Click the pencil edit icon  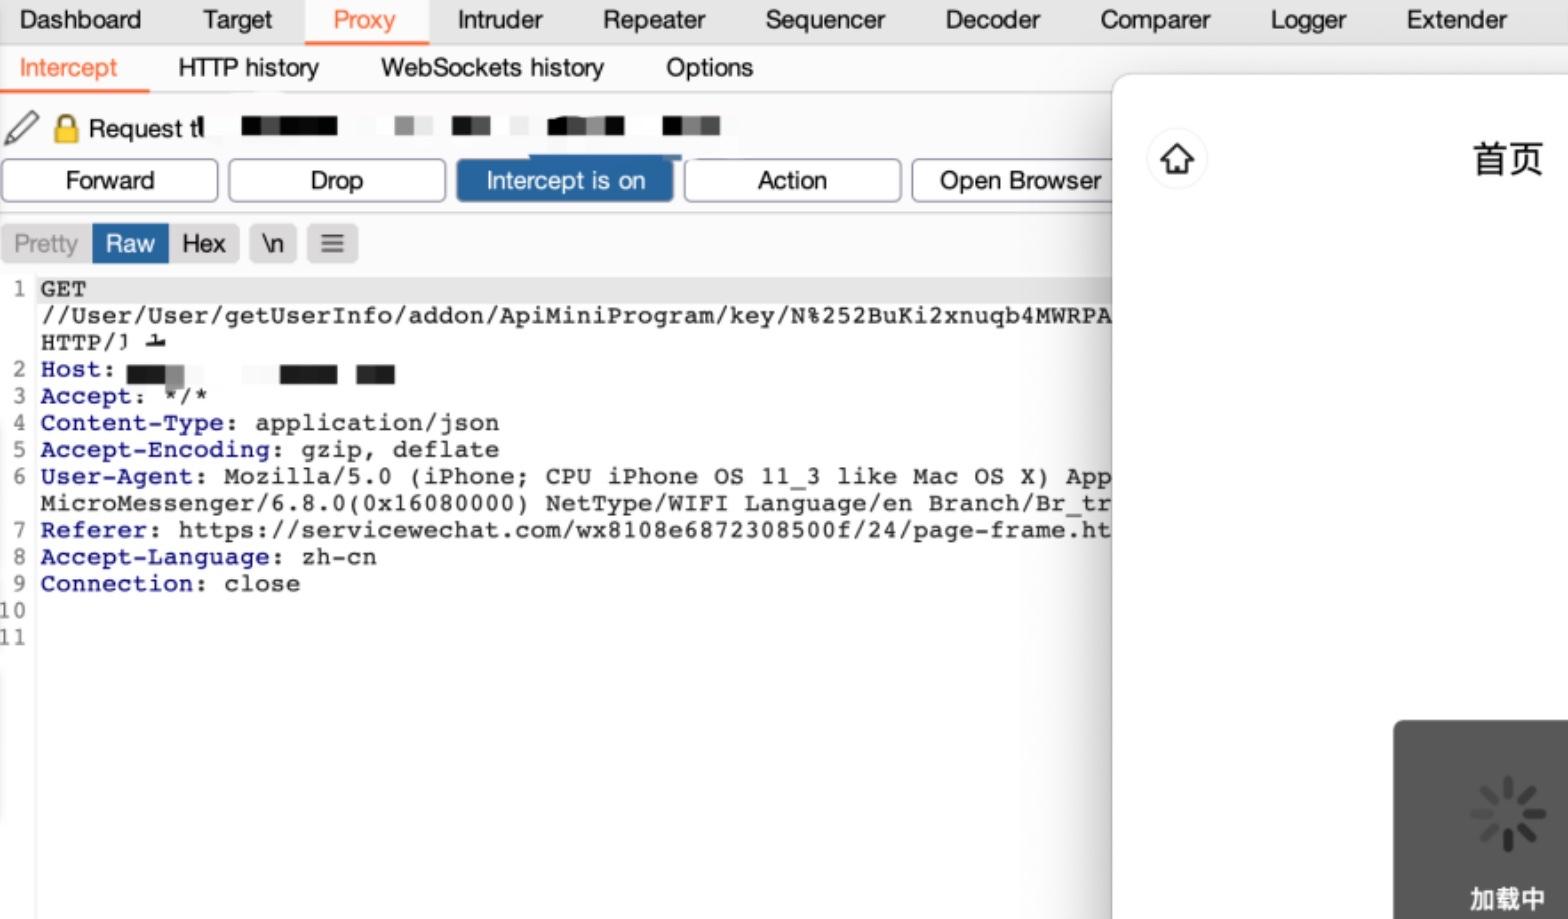(x=22, y=128)
